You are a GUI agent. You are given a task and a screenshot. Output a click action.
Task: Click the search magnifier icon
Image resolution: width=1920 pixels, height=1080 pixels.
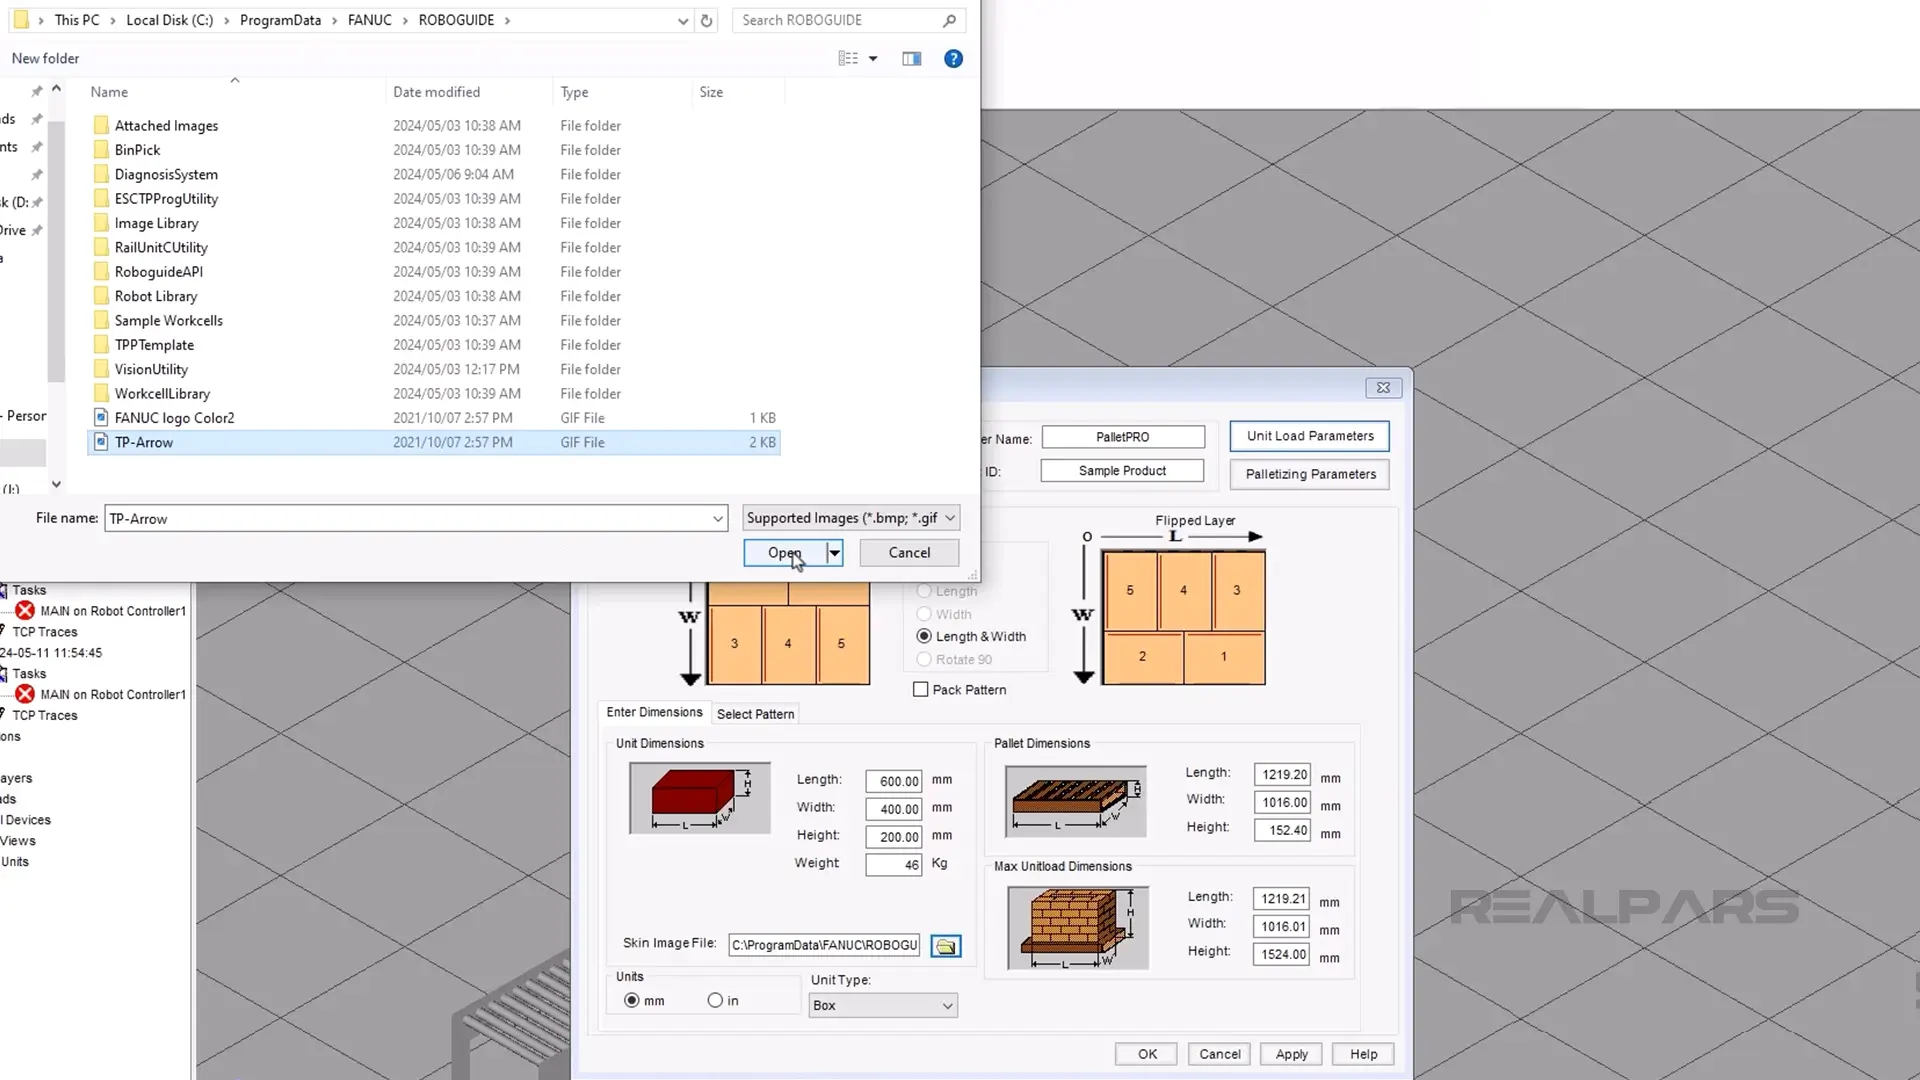(950, 20)
